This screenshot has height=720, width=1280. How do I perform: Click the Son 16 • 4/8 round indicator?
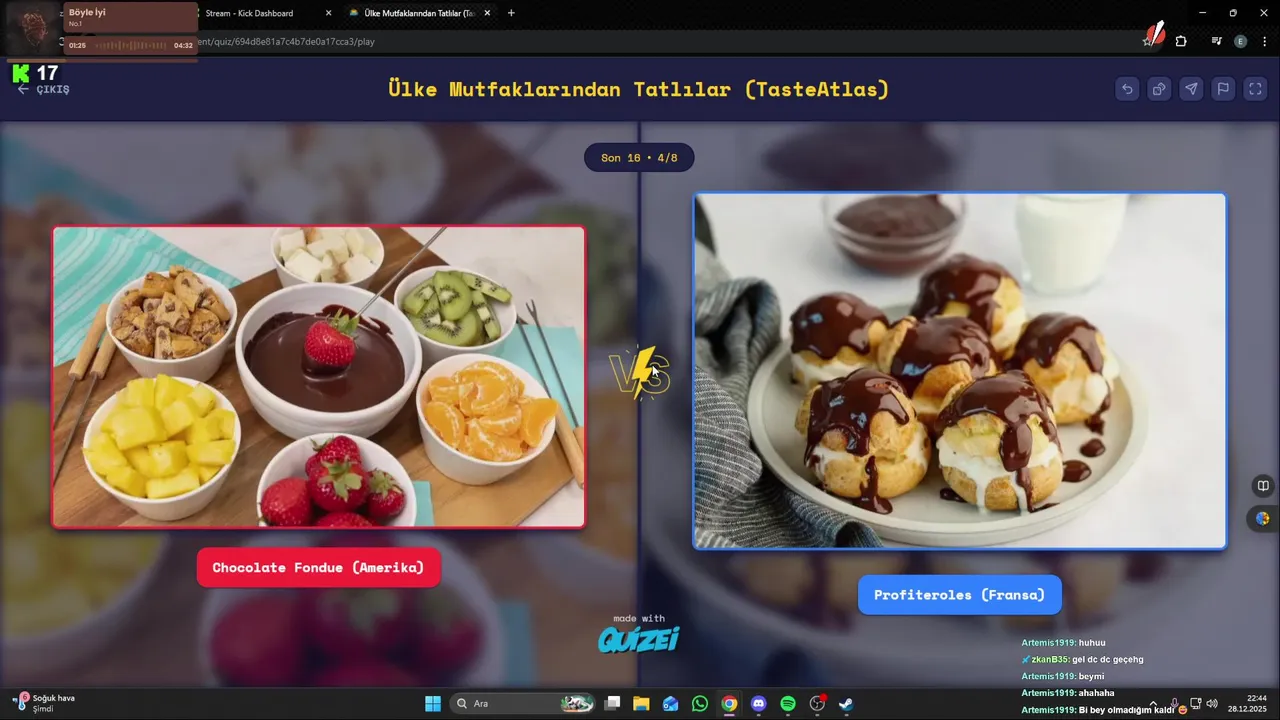[x=639, y=158]
